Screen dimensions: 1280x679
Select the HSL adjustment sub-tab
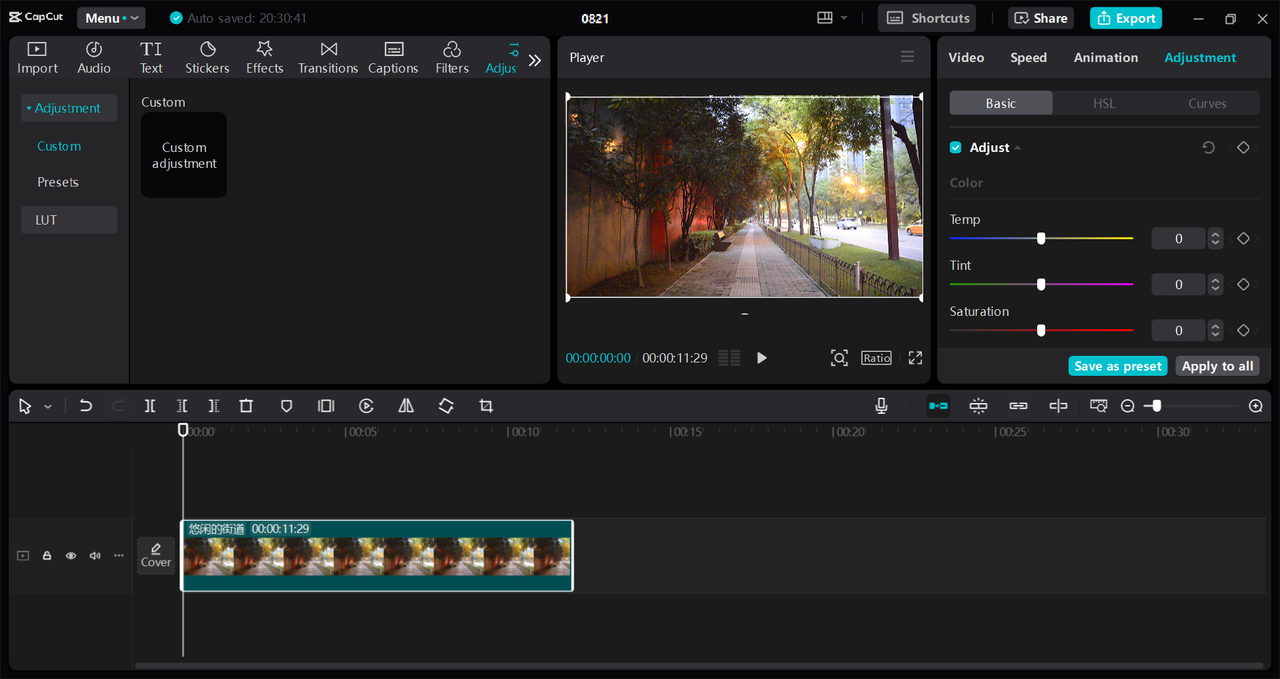1104,103
